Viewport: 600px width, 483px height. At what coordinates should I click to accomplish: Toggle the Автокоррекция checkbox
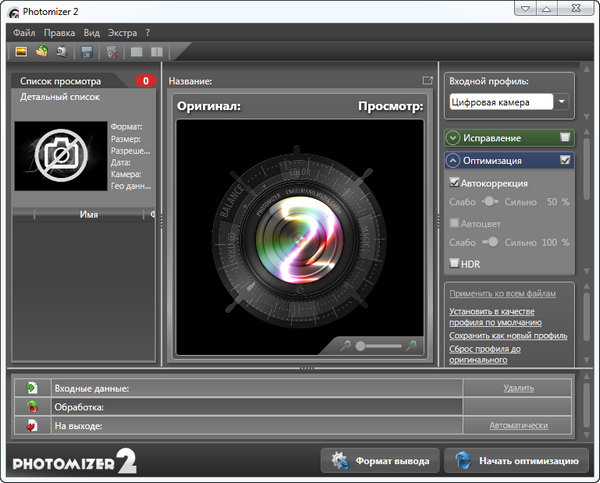[x=454, y=182]
